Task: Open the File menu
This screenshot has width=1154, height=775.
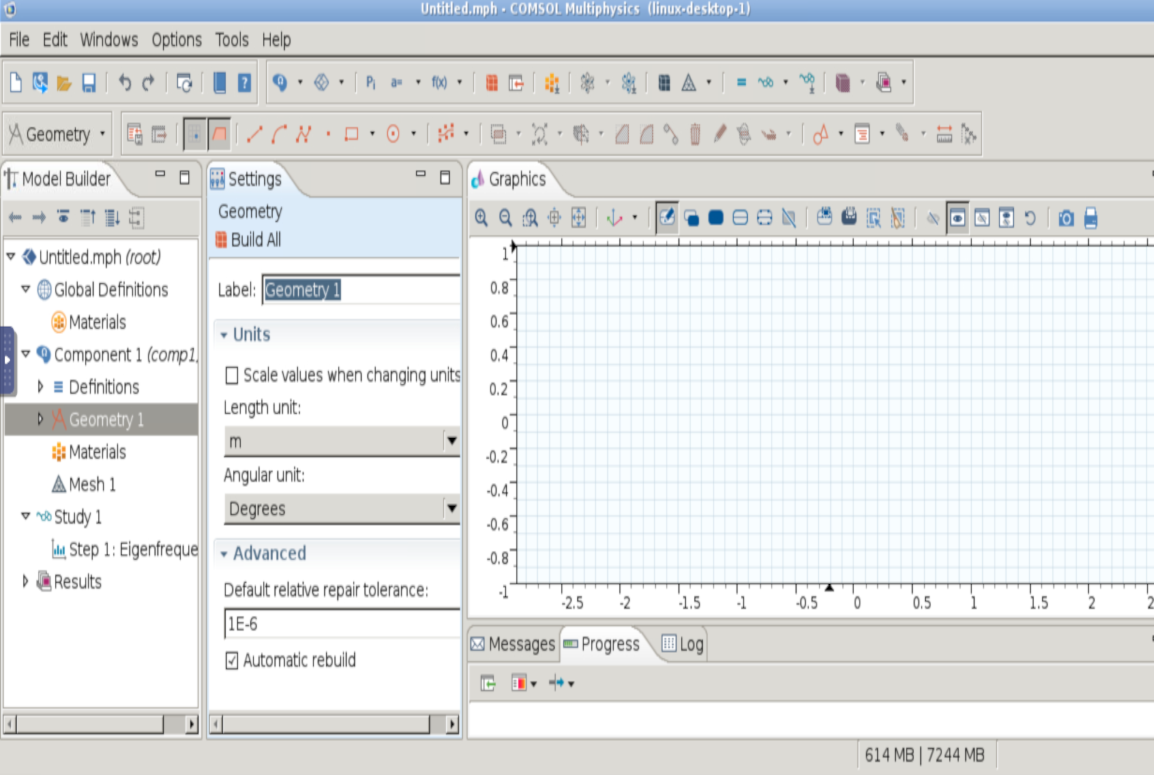Action: [x=19, y=40]
